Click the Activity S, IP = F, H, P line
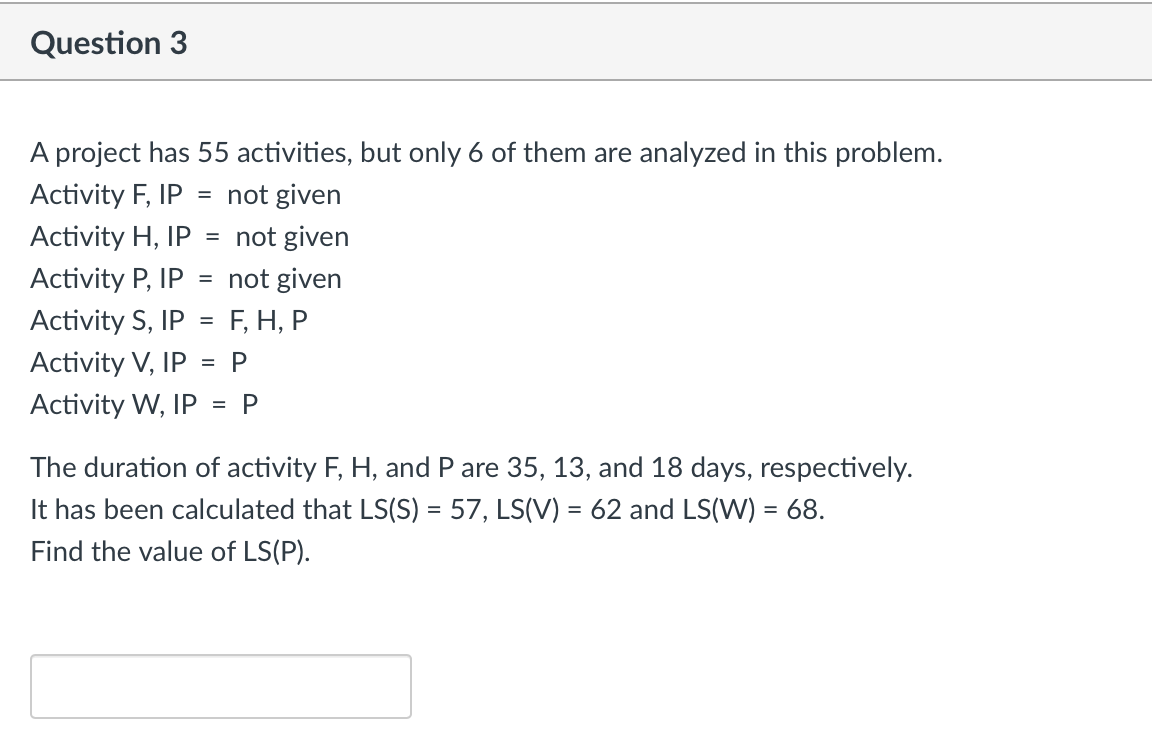Viewport: 1152px width, 756px height. 170,321
